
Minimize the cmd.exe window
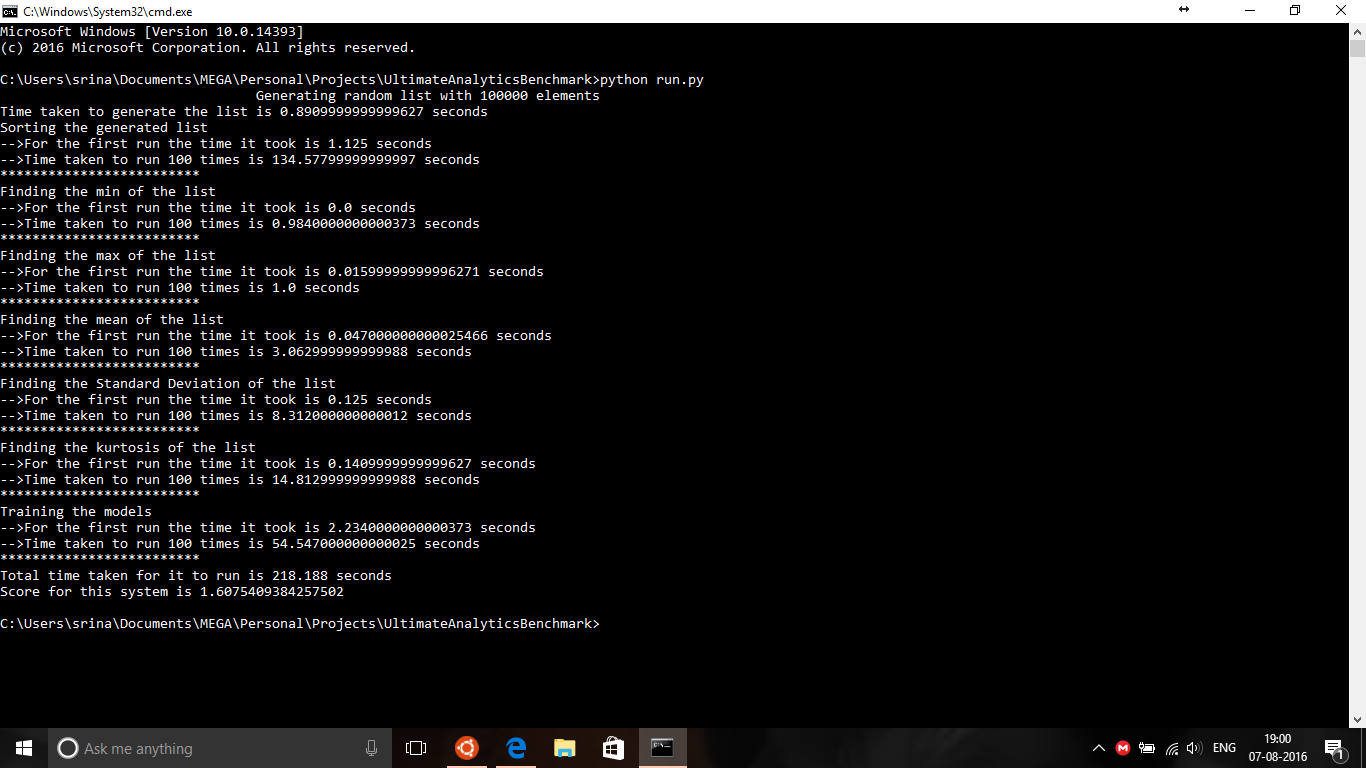[x=1249, y=11]
